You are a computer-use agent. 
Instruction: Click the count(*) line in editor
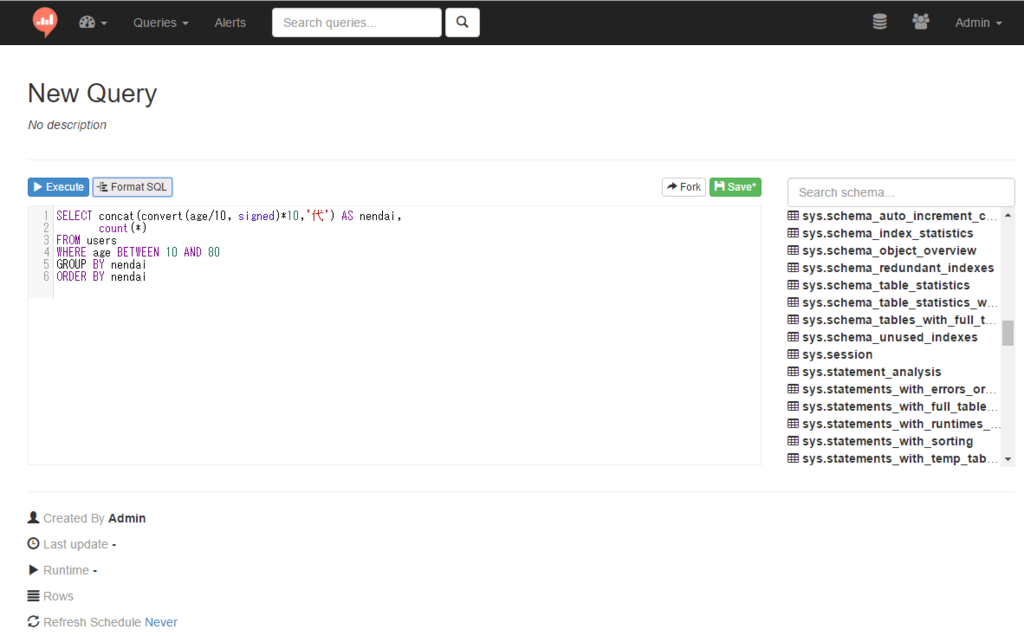pyautogui.click(x=123, y=228)
